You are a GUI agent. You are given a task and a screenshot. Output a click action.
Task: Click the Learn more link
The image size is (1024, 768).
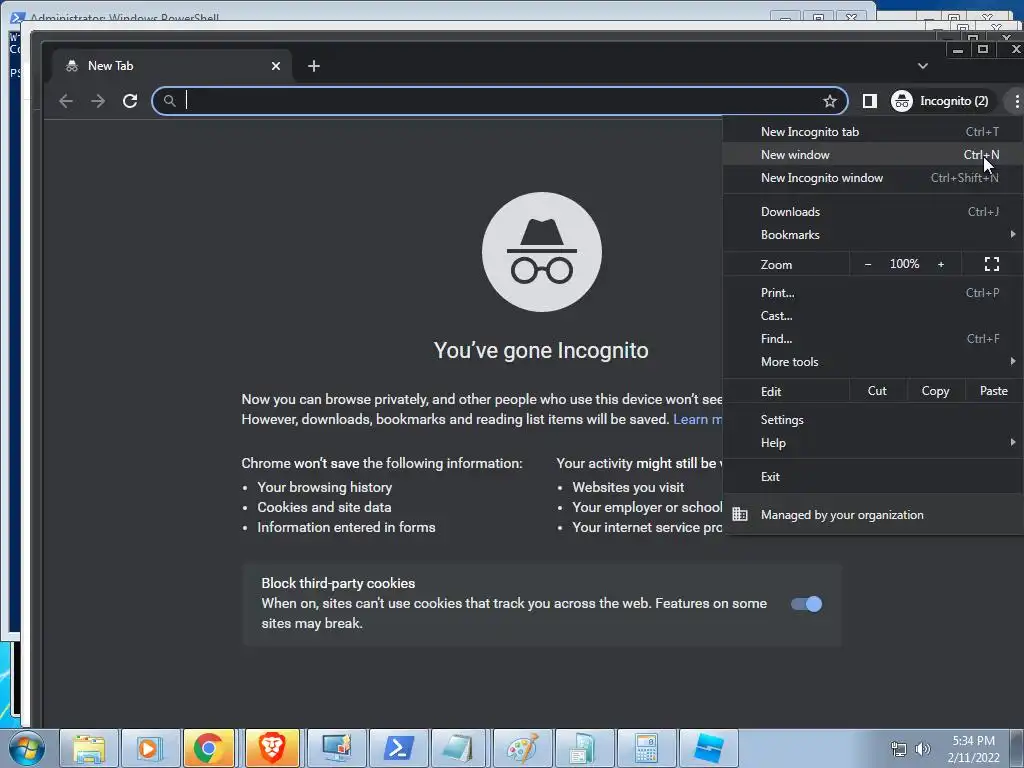pos(697,419)
